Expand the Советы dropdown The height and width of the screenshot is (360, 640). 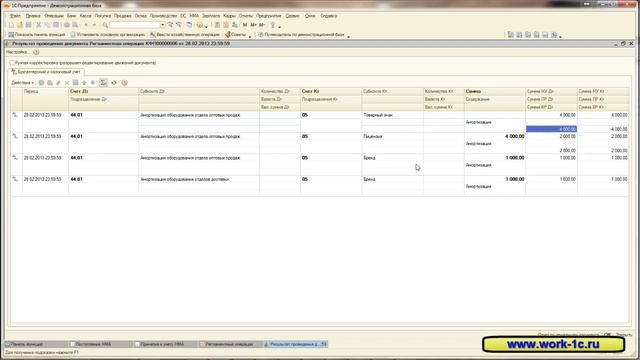[x=250, y=36]
